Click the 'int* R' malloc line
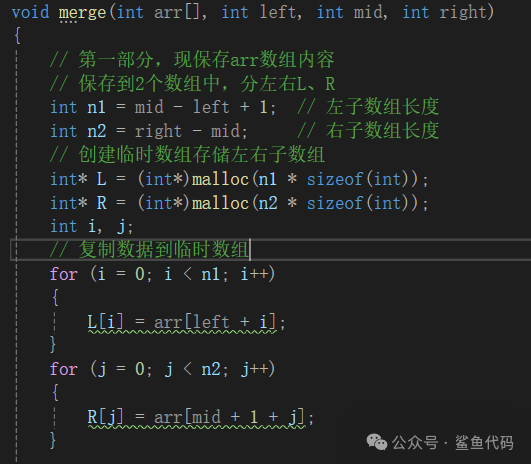The image size is (531, 464). click(x=239, y=203)
